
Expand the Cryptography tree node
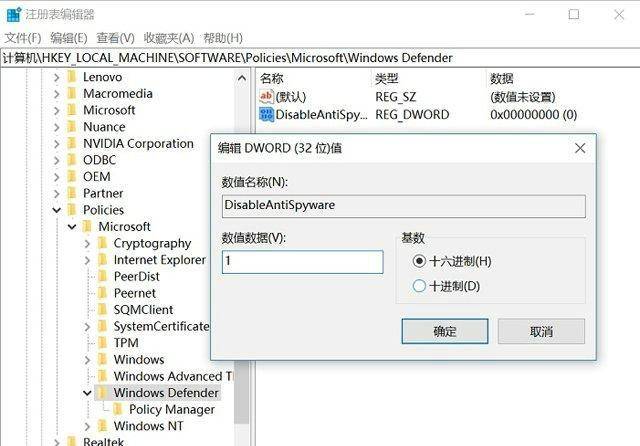tap(87, 244)
